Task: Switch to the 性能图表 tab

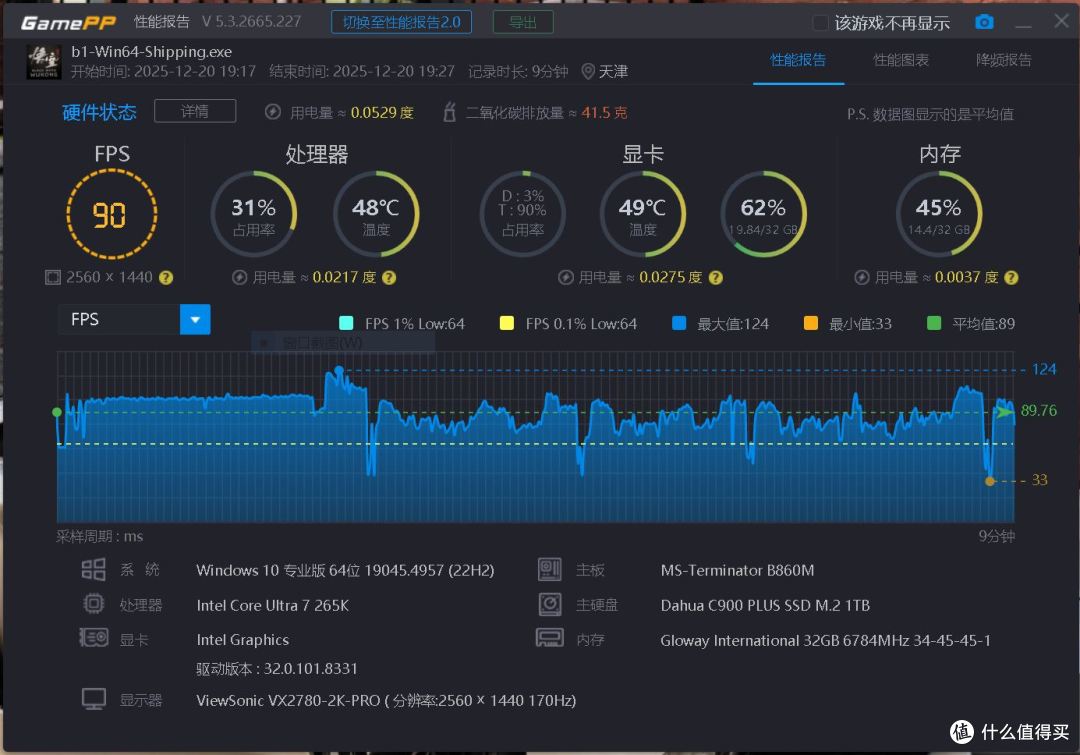Action: click(901, 61)
